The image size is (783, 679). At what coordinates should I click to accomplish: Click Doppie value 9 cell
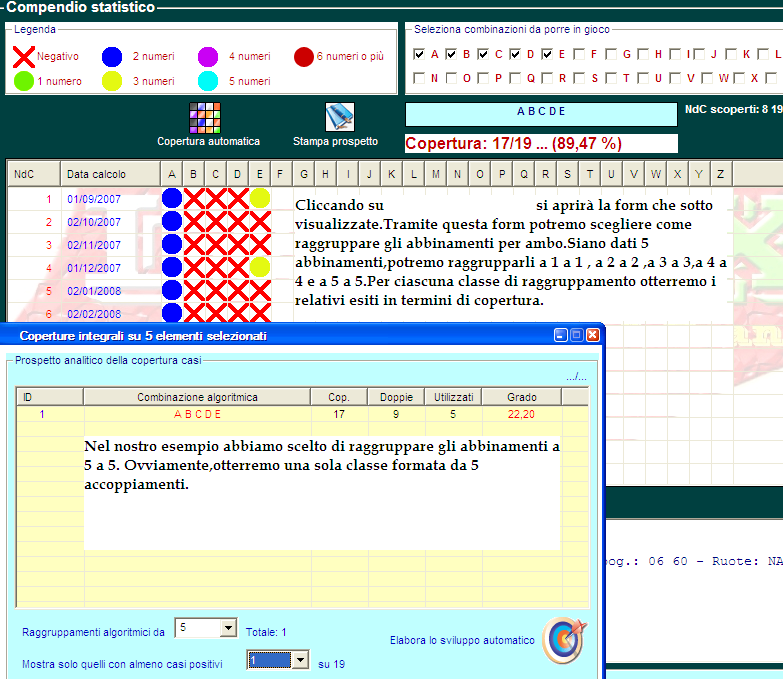click(x=396, y=414)
